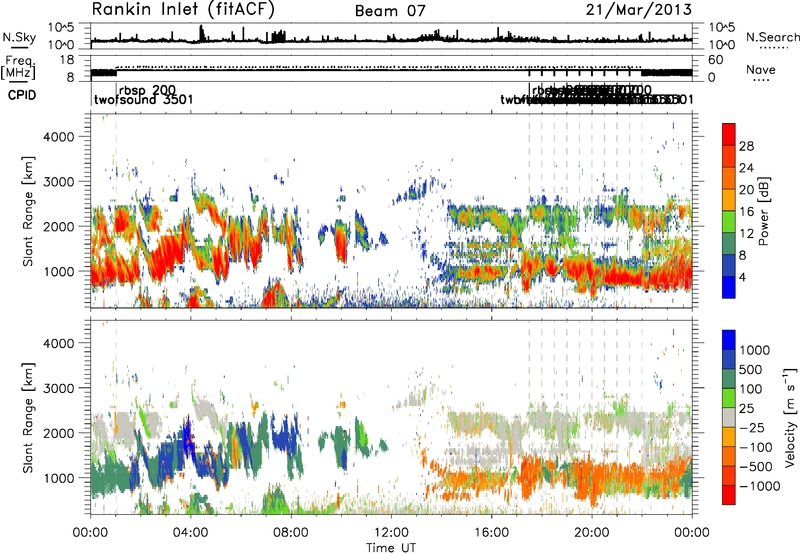Screen dimensions: 800x554
Task: Click the '21/Mar/2013' date label
Action: [x=639, y=9]
